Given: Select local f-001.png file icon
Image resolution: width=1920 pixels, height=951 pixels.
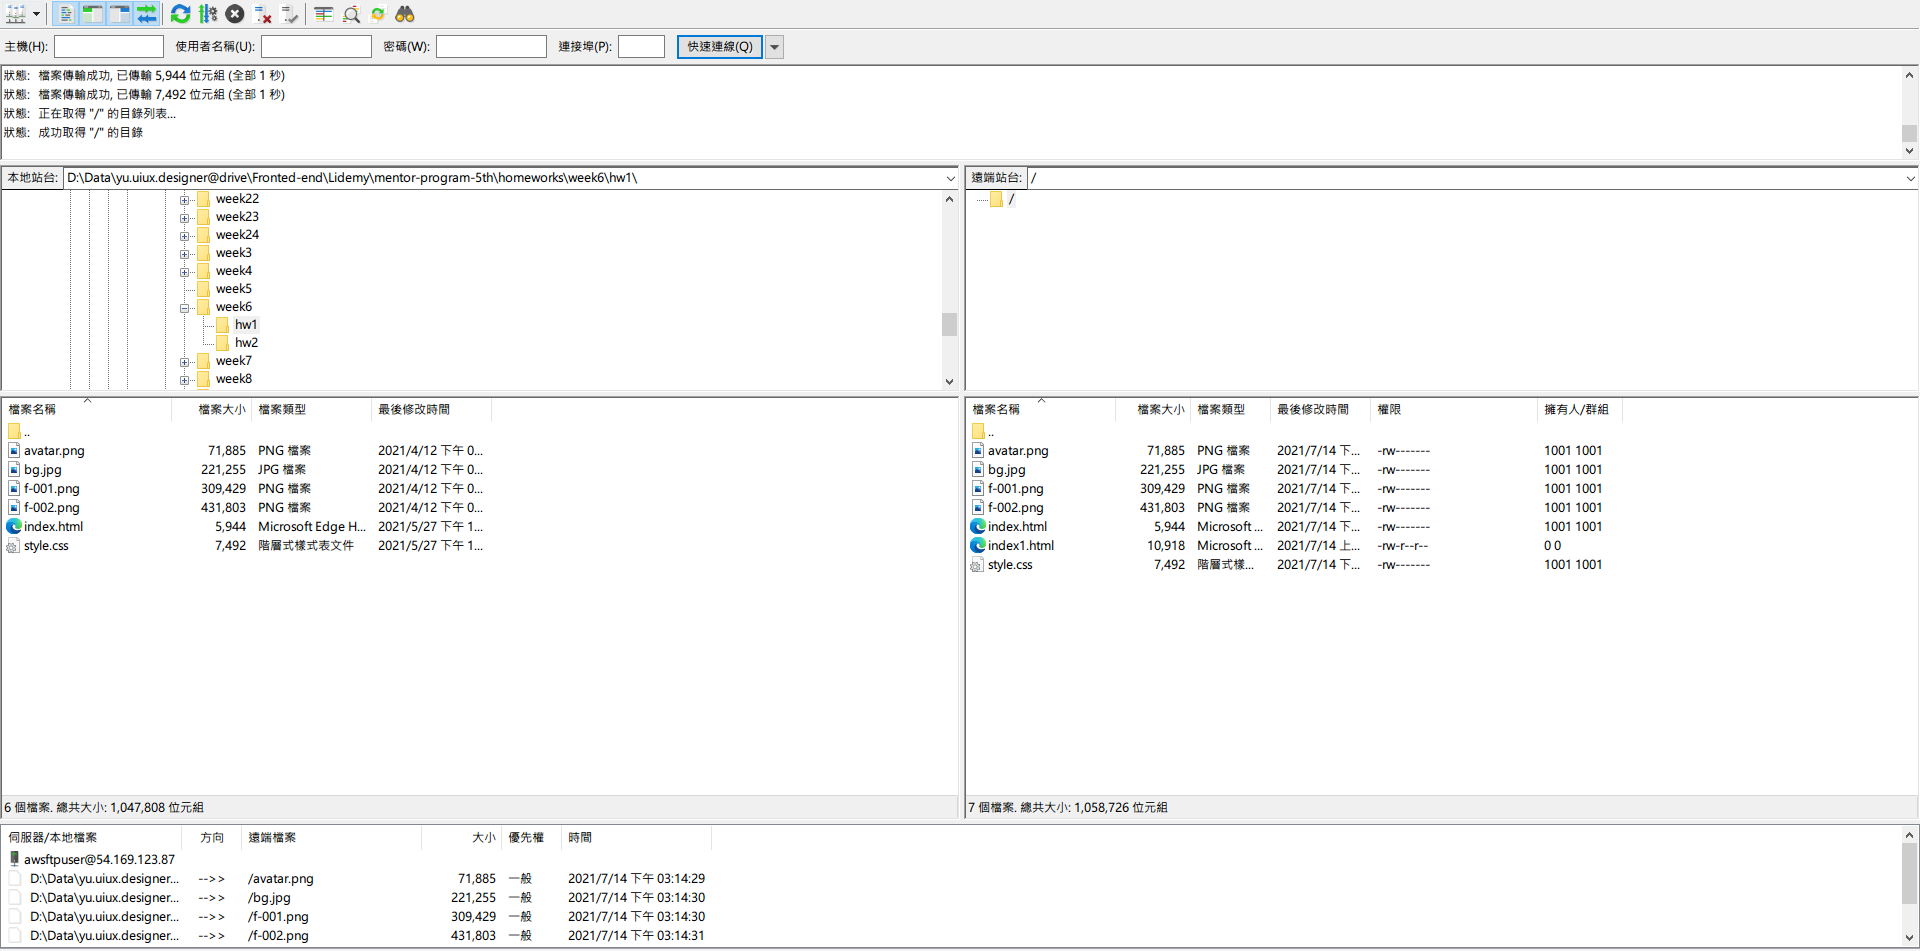Looking at the screenshot, I should pyautogui.click(x=14, y=489).
